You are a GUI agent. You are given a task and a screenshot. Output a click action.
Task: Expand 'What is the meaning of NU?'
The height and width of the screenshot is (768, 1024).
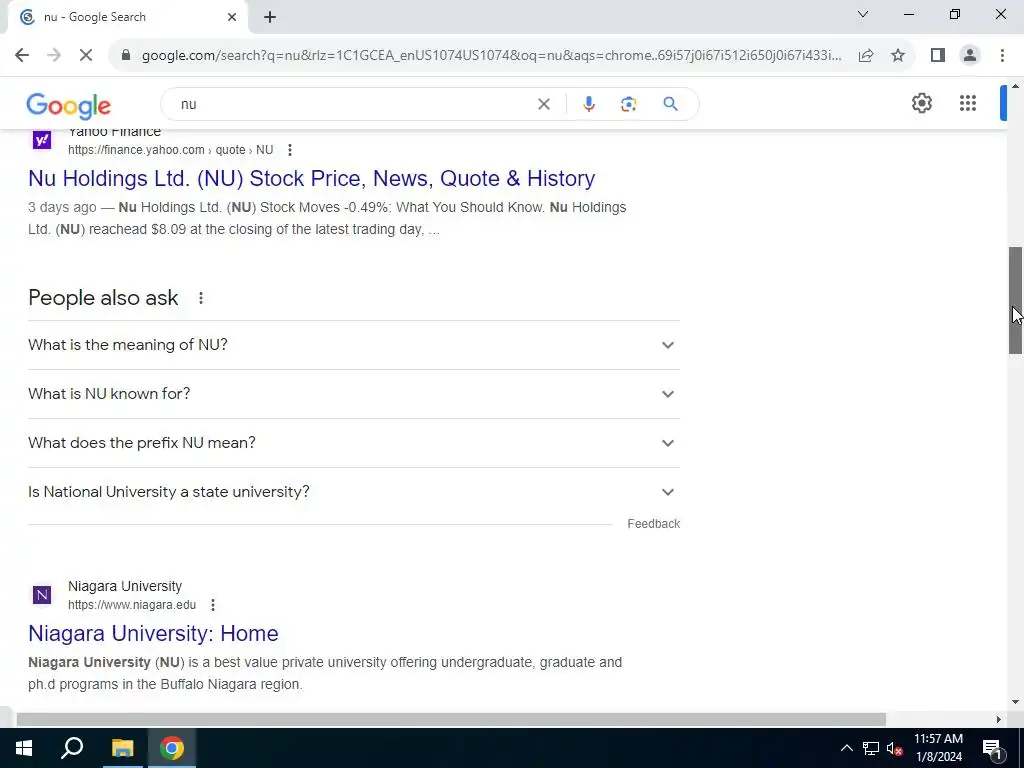click(x=353, y=345)
